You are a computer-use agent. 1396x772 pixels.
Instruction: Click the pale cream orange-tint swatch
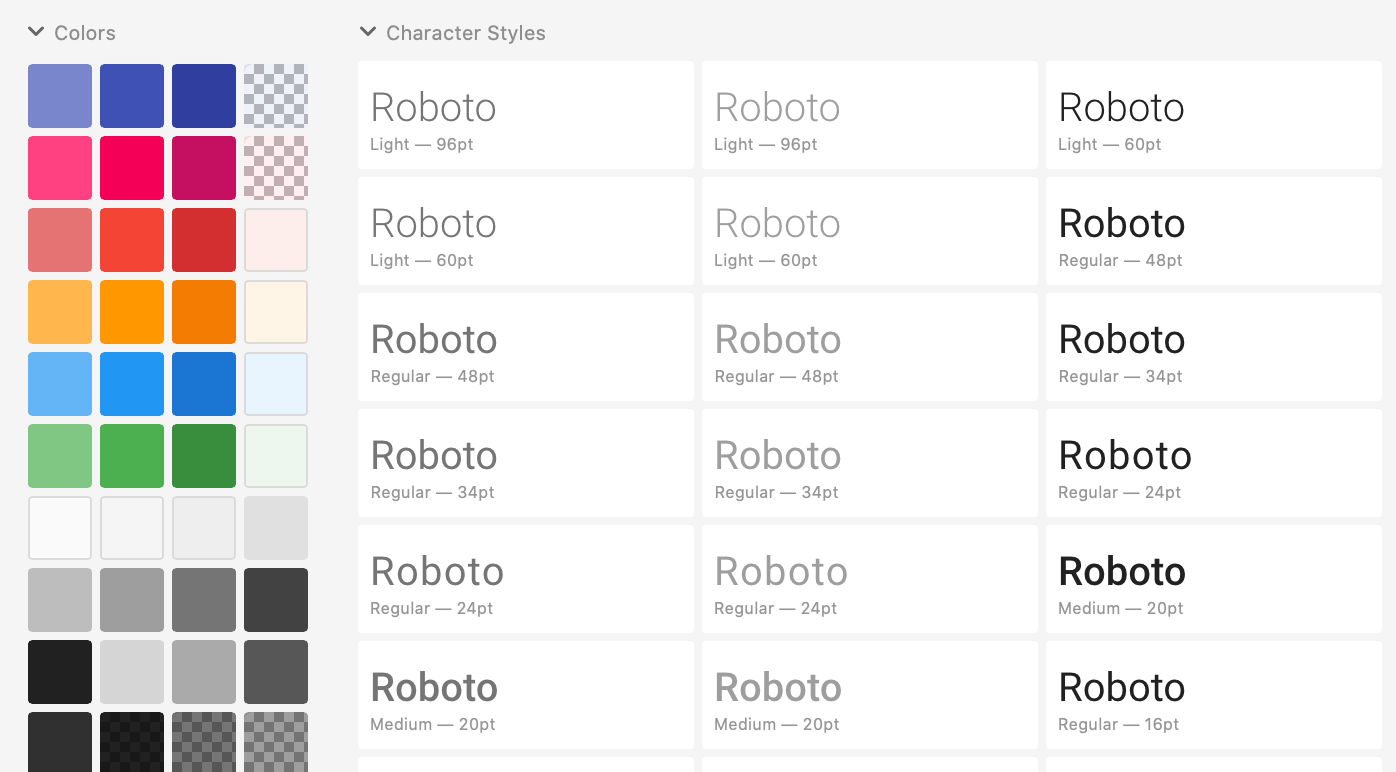[x=276, y=312]
